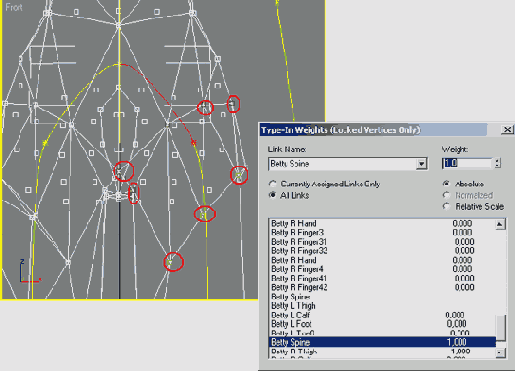Image resolution: width=515 pixels, height=371 pixels.
Task: Select Betty R Finger31 in the list
Action: tap(382, 242)
